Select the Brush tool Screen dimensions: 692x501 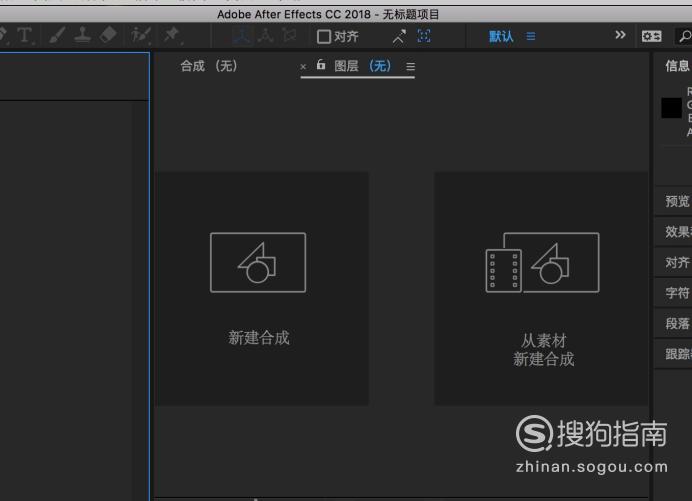coord(57,35)
